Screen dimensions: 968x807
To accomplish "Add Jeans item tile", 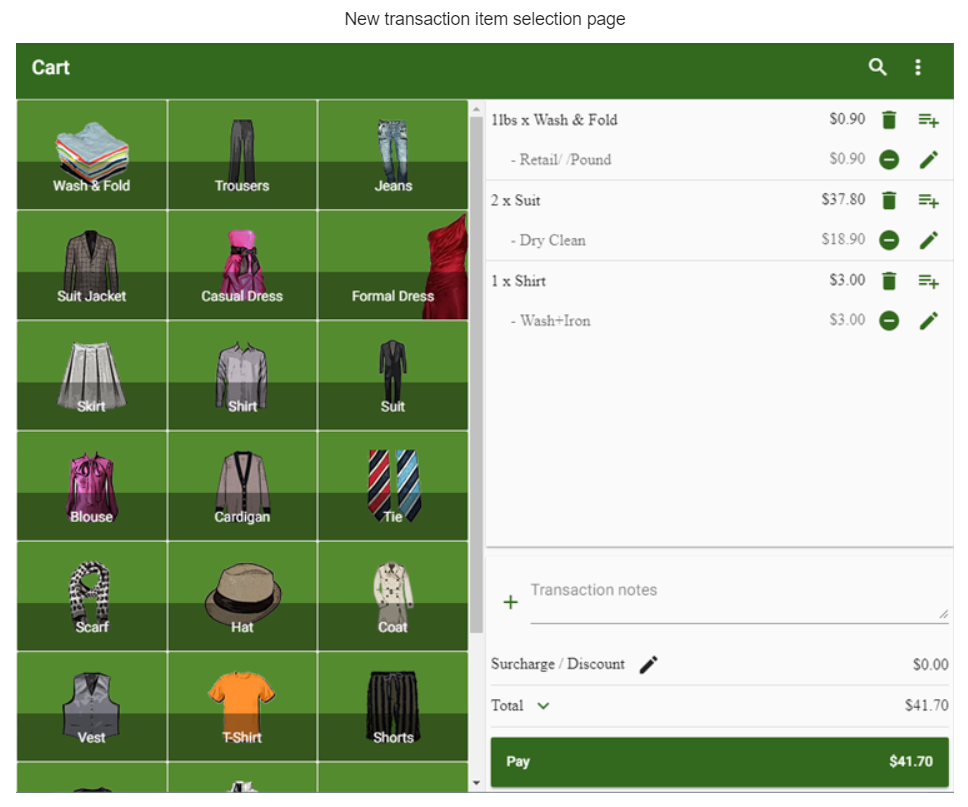I will tap(393, 155).
